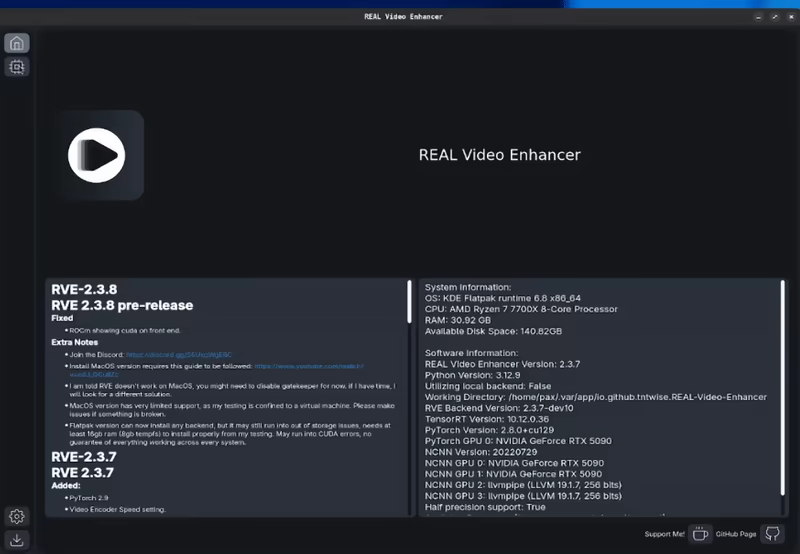
Task: Click the 'Working Directory' path line
Action: 595,397
